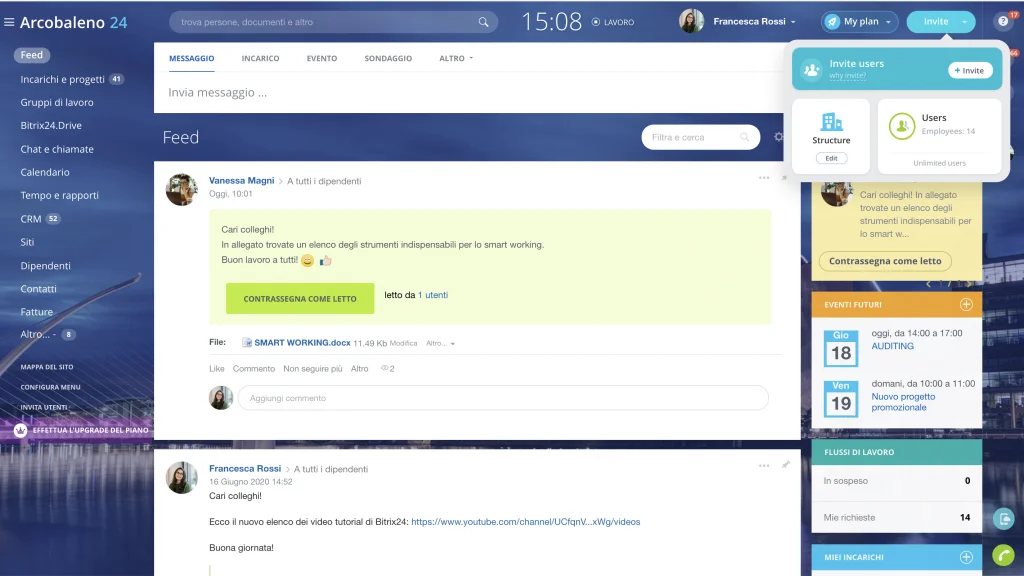Click INVITA UTENTI in sidebar
Image resolution: width=1024 pixels, height=576 pixels.
(x=44, y=408)
